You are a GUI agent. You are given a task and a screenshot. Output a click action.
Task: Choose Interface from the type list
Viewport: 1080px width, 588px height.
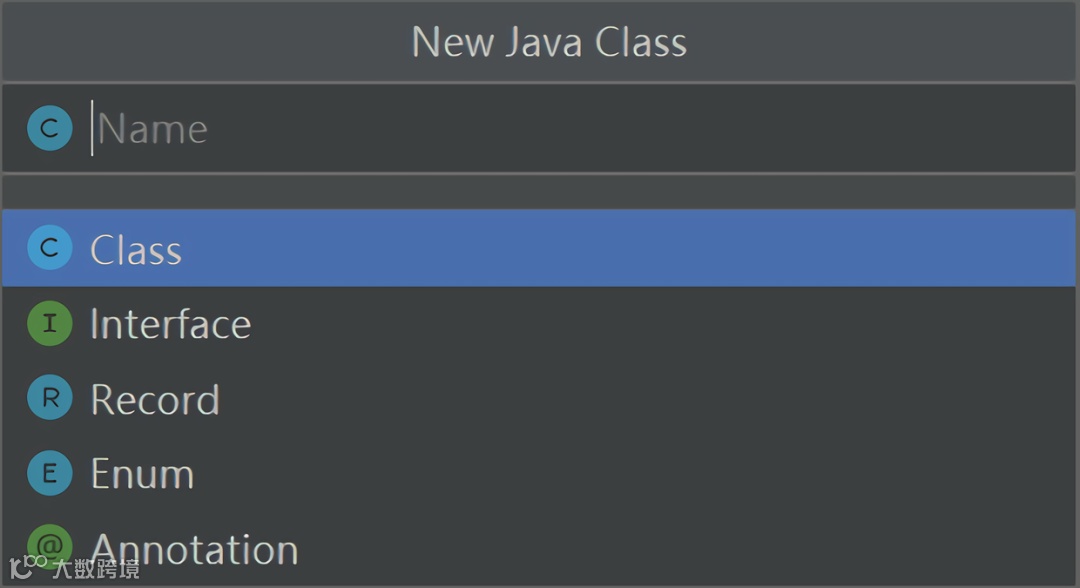pyautogui.click(x=170, y=324)
